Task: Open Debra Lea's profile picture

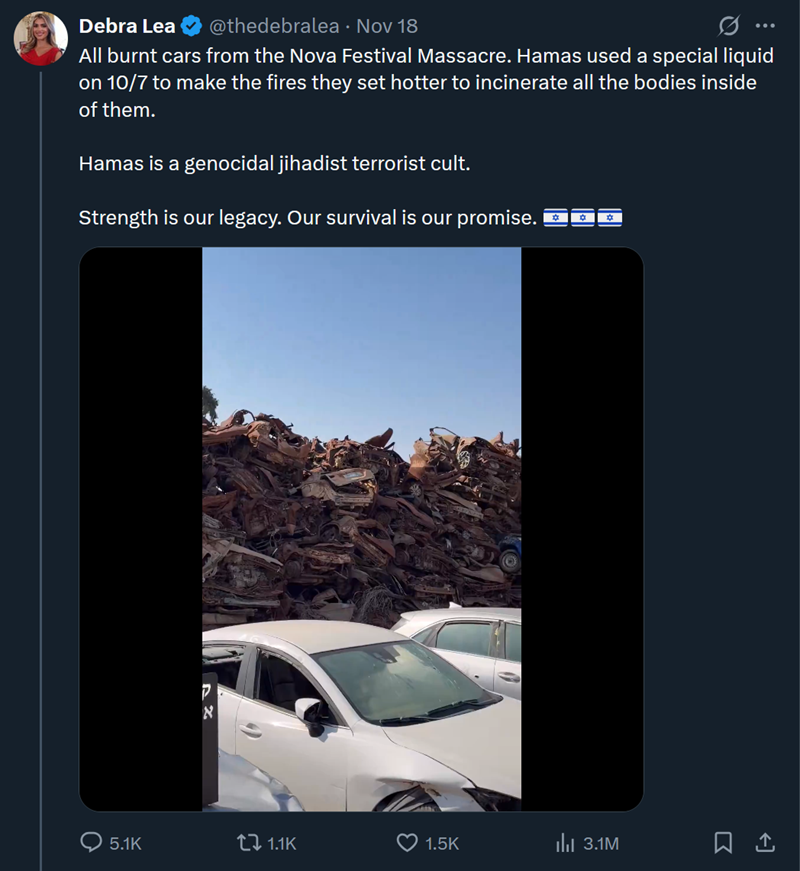Action: pyautogui.click(x=40, y=40)
